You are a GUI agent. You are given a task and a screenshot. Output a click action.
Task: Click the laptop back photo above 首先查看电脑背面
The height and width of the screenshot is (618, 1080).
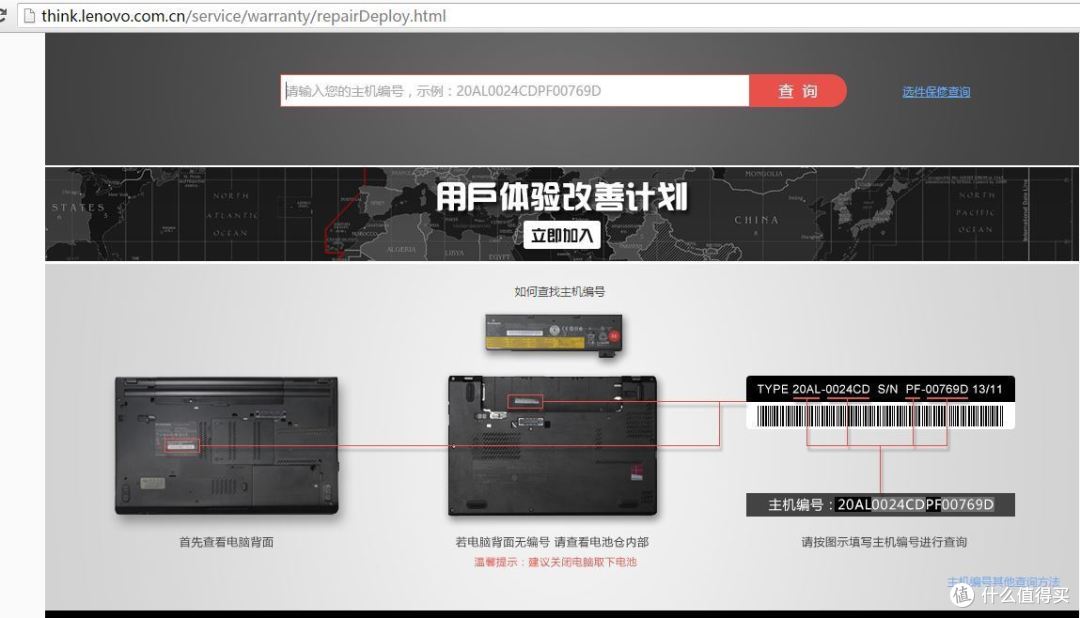(x=227, y=445)
